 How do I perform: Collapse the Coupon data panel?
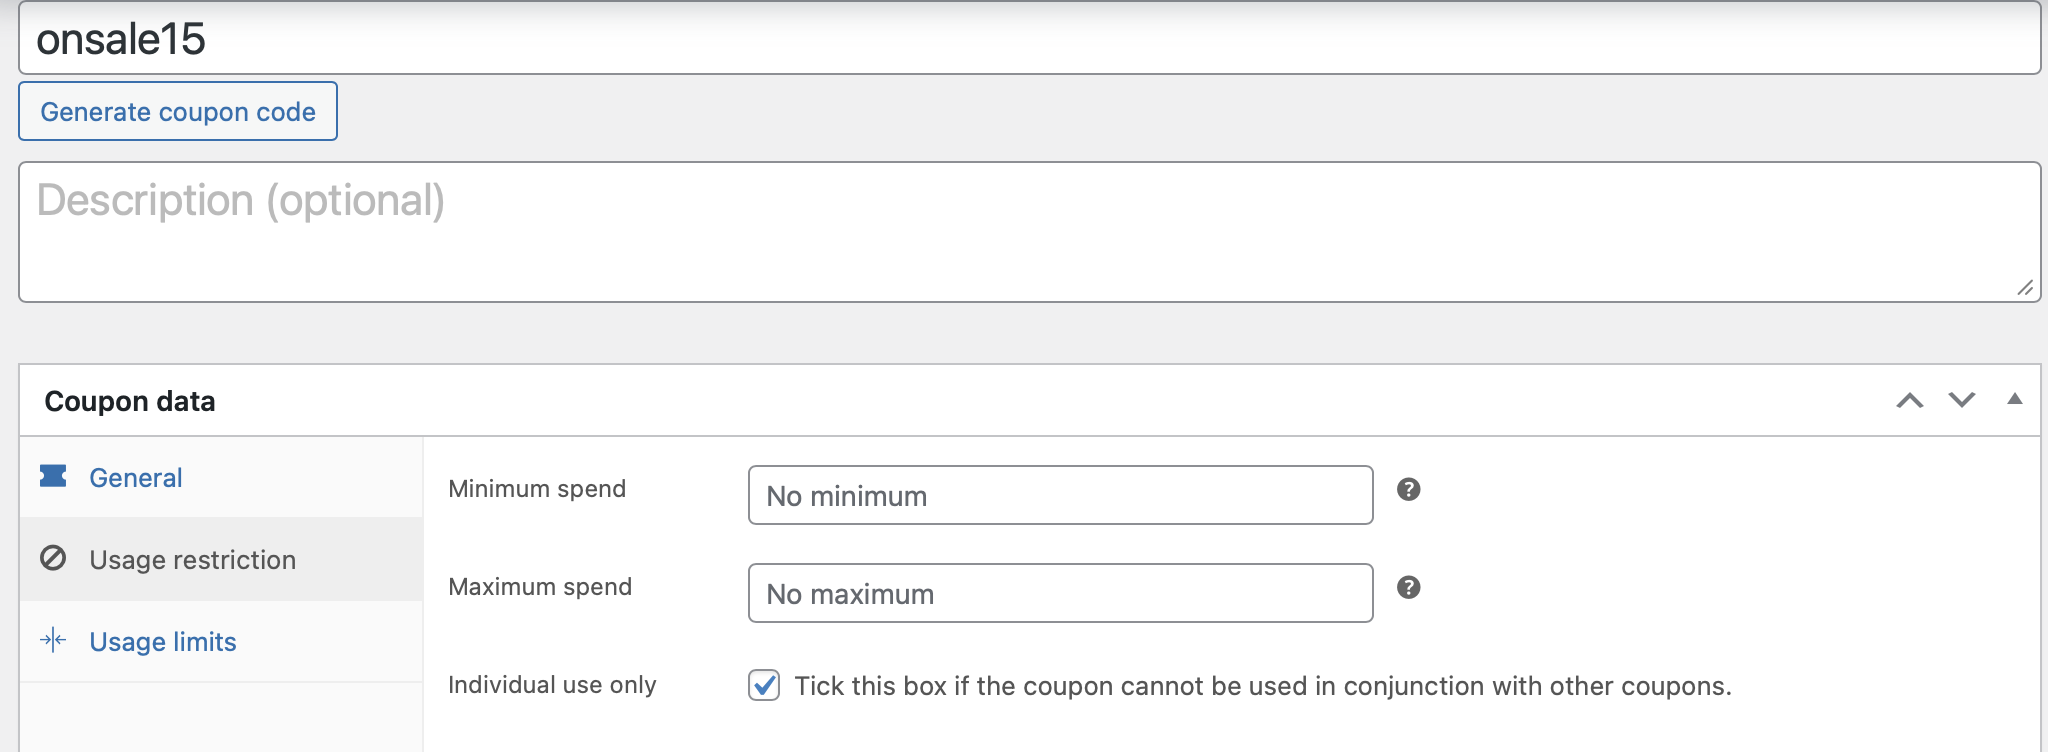(2014, 399)
